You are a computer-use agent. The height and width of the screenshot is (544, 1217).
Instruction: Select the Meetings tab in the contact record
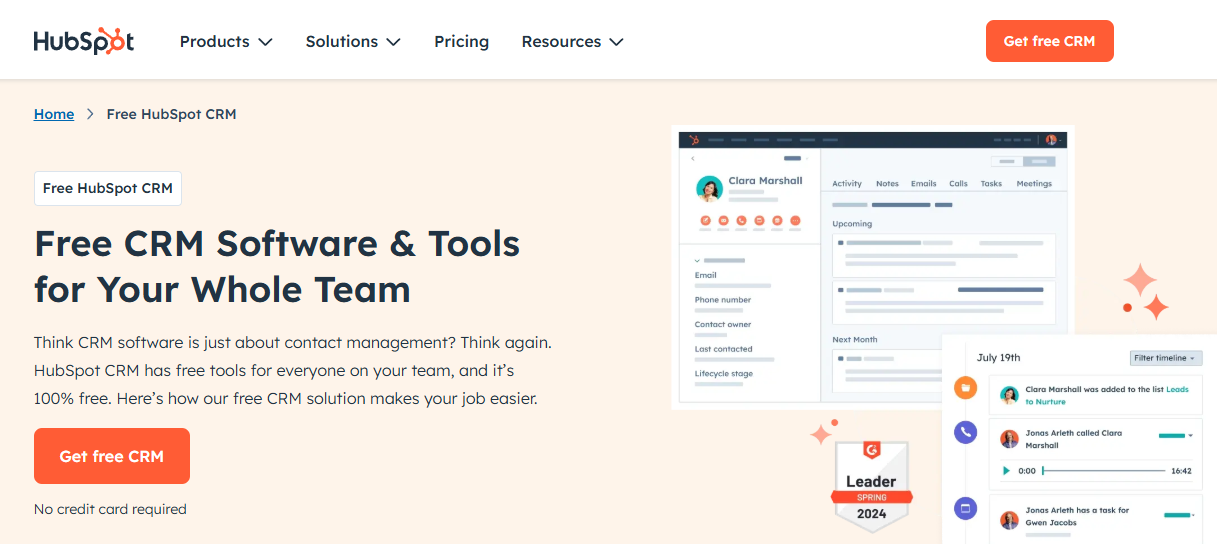click(1034, 184)
